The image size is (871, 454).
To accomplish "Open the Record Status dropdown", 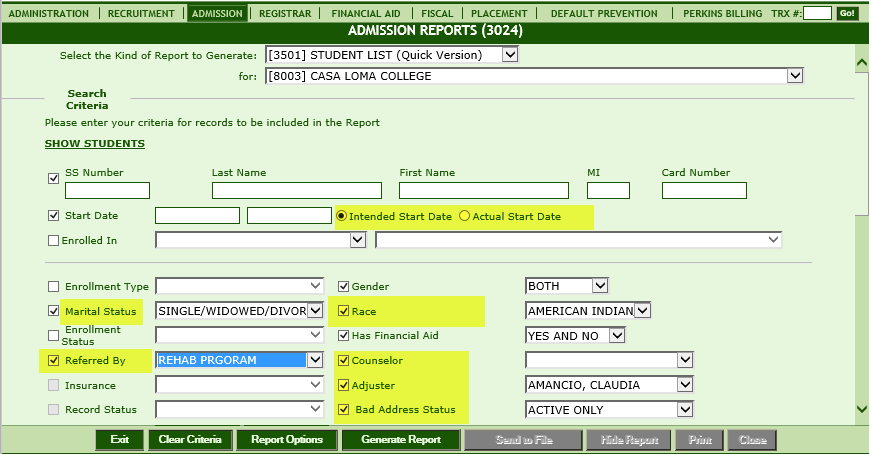I will tap(239, 410).
